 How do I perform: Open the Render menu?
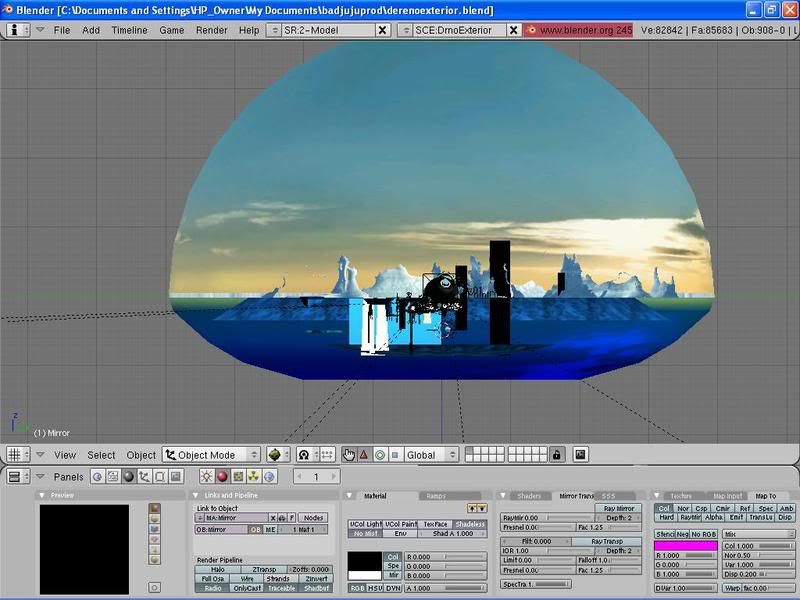pyautogui.click(x=212, y=30)
